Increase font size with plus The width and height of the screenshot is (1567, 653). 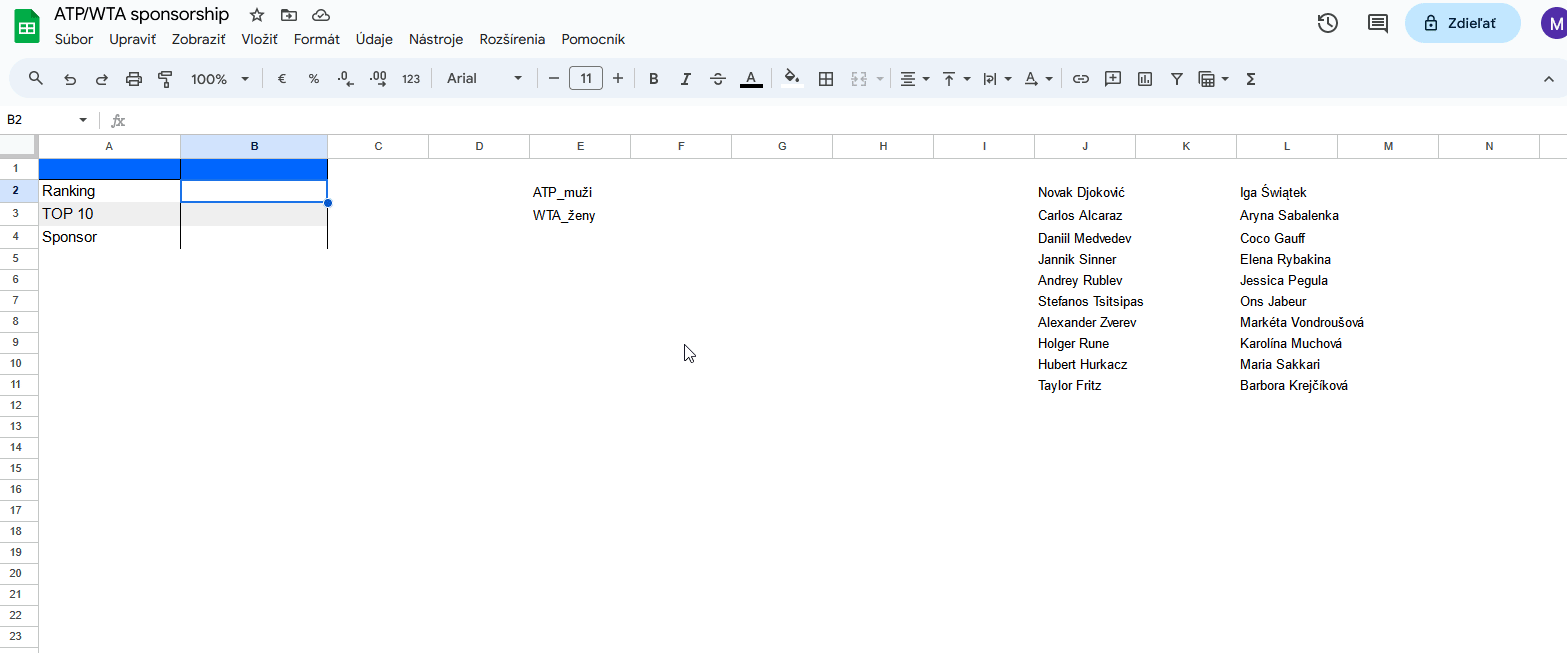618,79
